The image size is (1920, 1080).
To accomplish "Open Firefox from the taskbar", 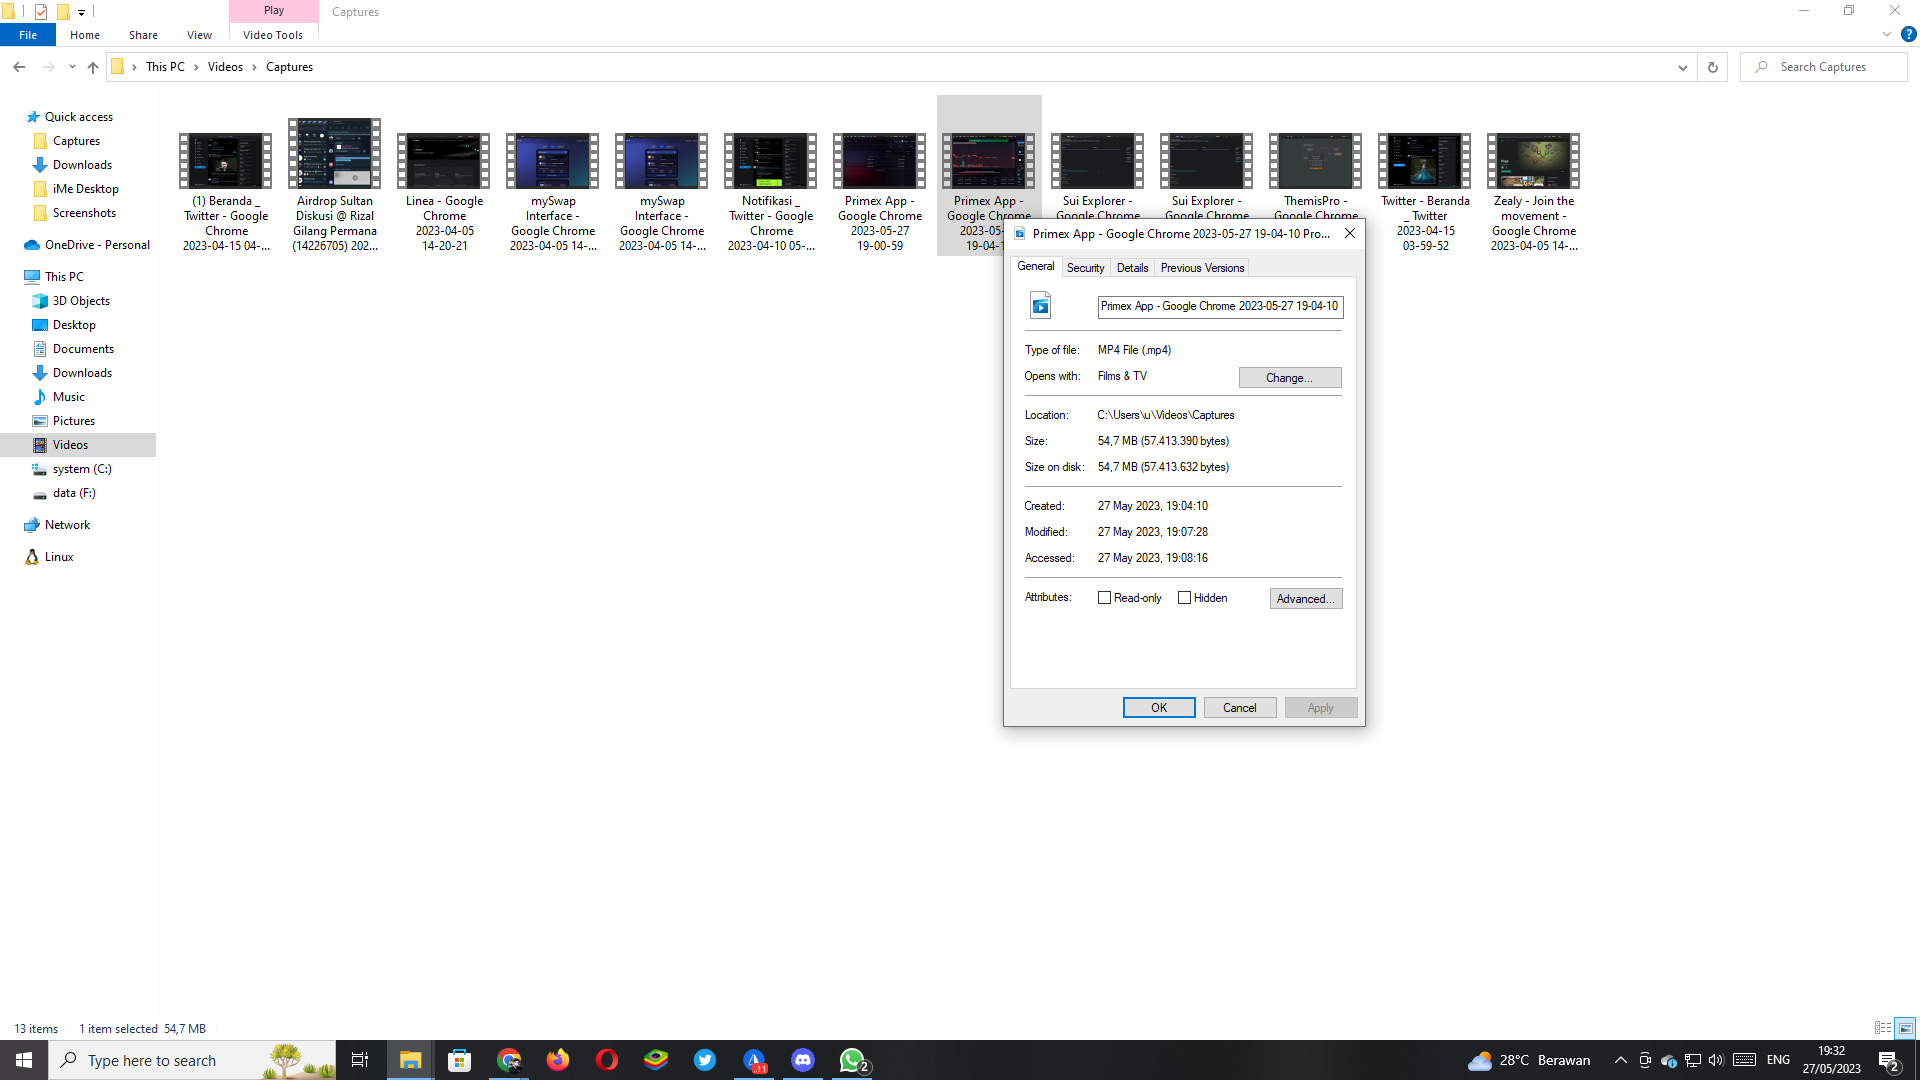I will pyautogui.click(x=558, y=1060).
